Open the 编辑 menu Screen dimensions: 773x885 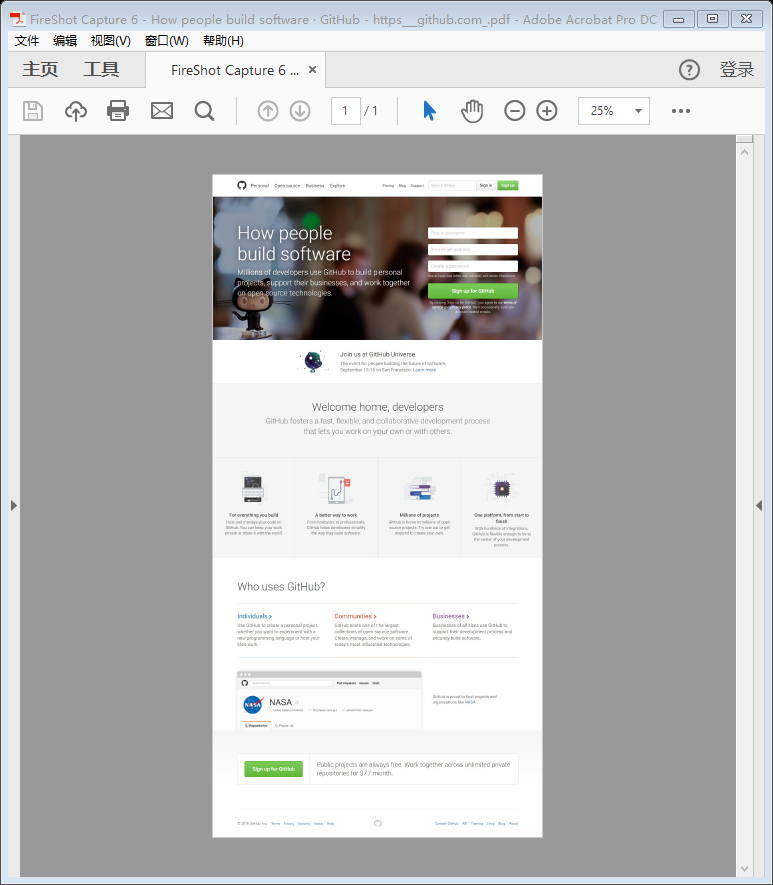point(65,41)
